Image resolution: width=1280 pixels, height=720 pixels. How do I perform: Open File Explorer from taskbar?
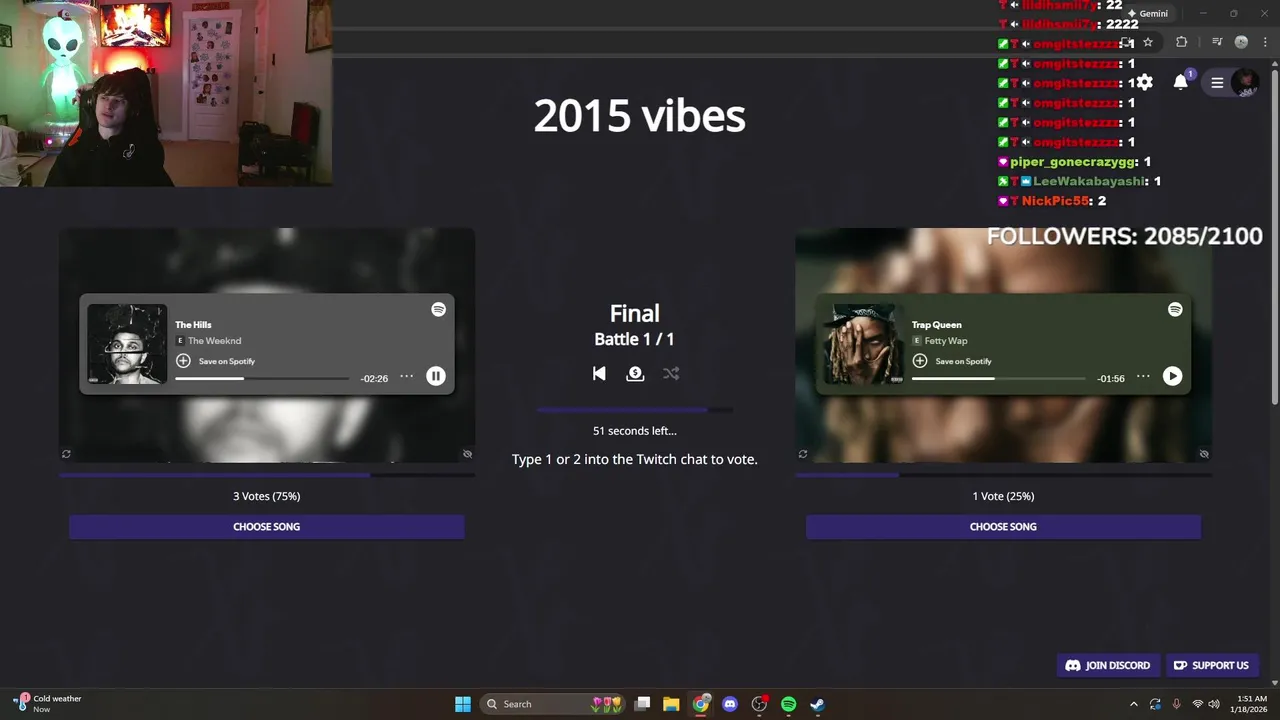click(x=671, y=704)
